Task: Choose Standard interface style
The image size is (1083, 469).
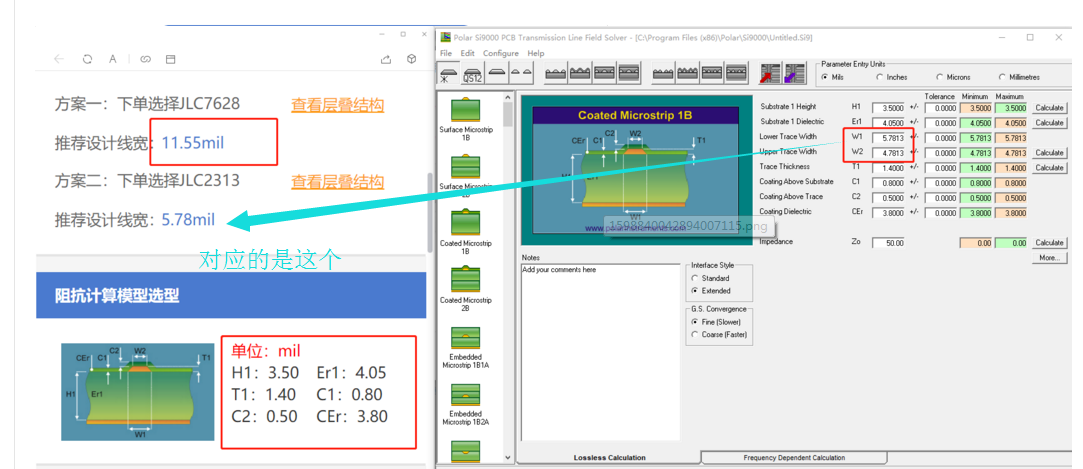Action: pos(695,278)
